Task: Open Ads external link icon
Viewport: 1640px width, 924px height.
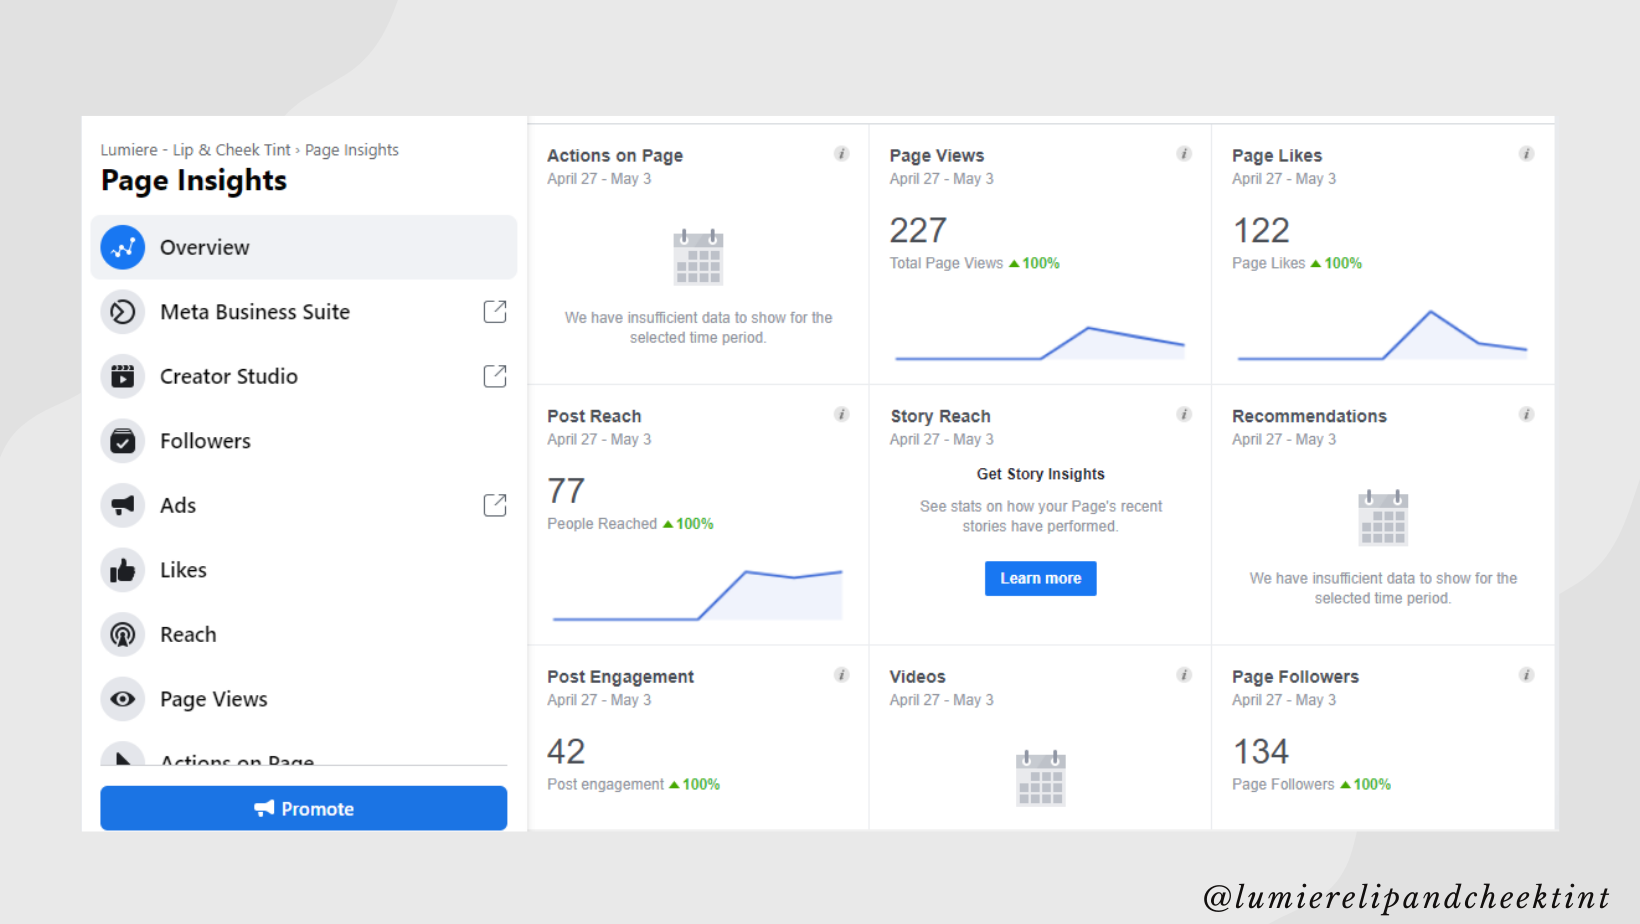Action: coord(495,505)
